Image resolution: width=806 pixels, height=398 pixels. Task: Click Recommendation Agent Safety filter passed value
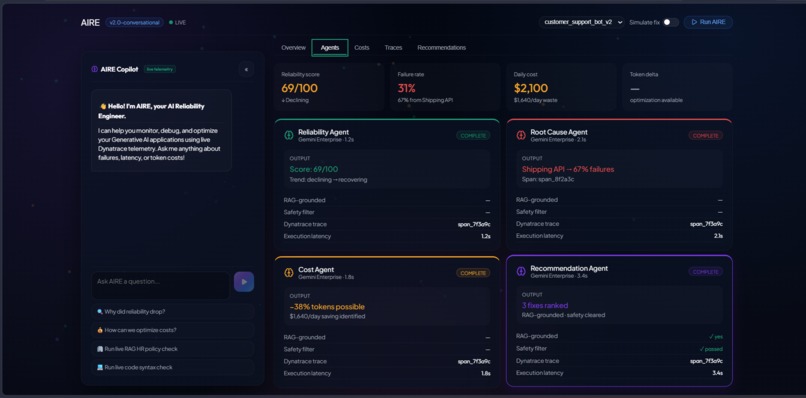tap(711, 349)
